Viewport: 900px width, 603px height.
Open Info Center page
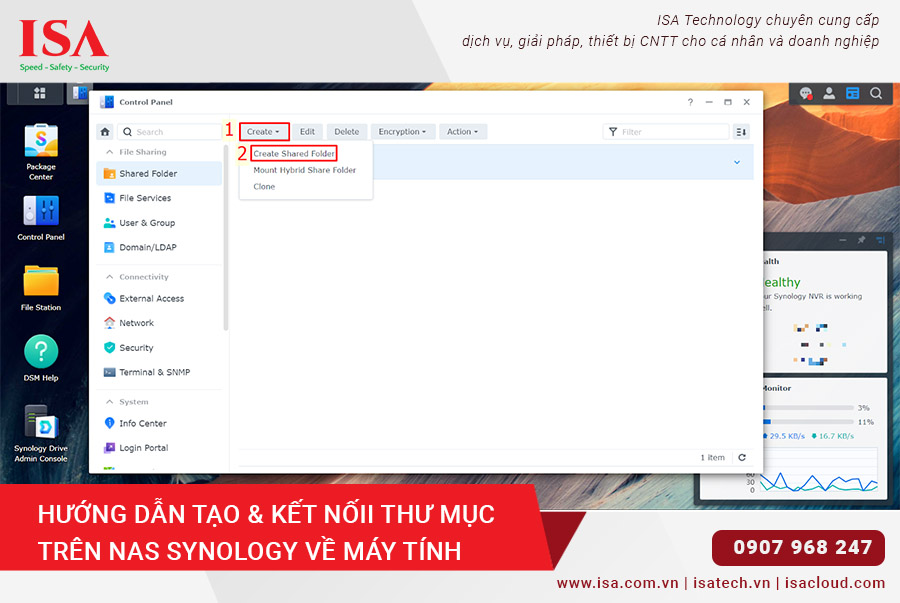(159, 423)
